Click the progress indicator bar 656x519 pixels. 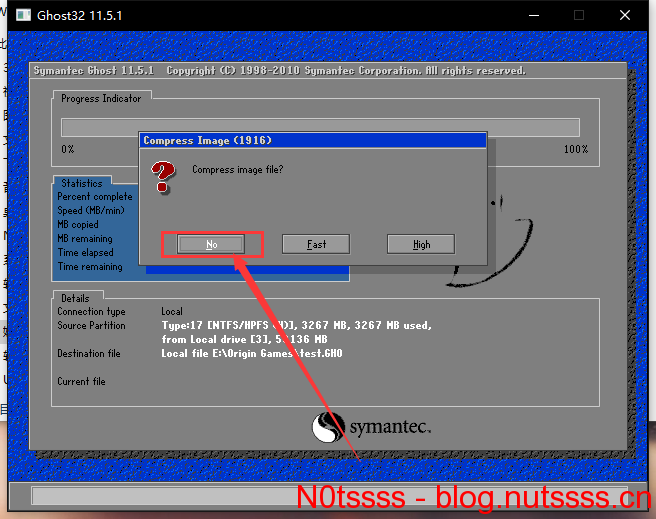click(320, 128)
